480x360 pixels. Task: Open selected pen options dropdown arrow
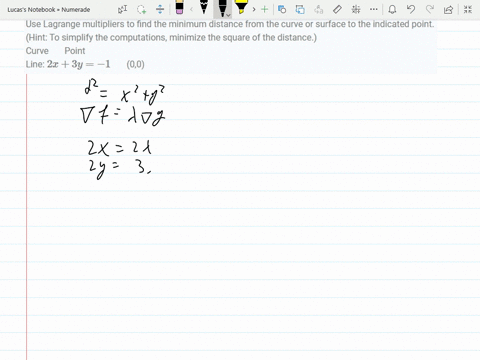(x=228, y=15)
